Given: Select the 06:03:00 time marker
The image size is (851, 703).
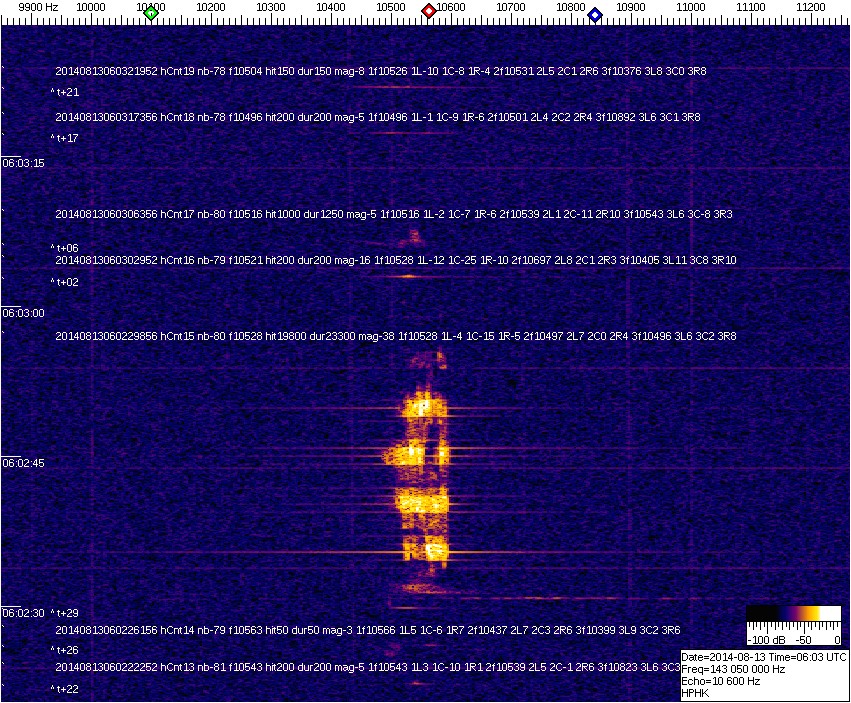Looking at the screenshot, I should point(23,313).
